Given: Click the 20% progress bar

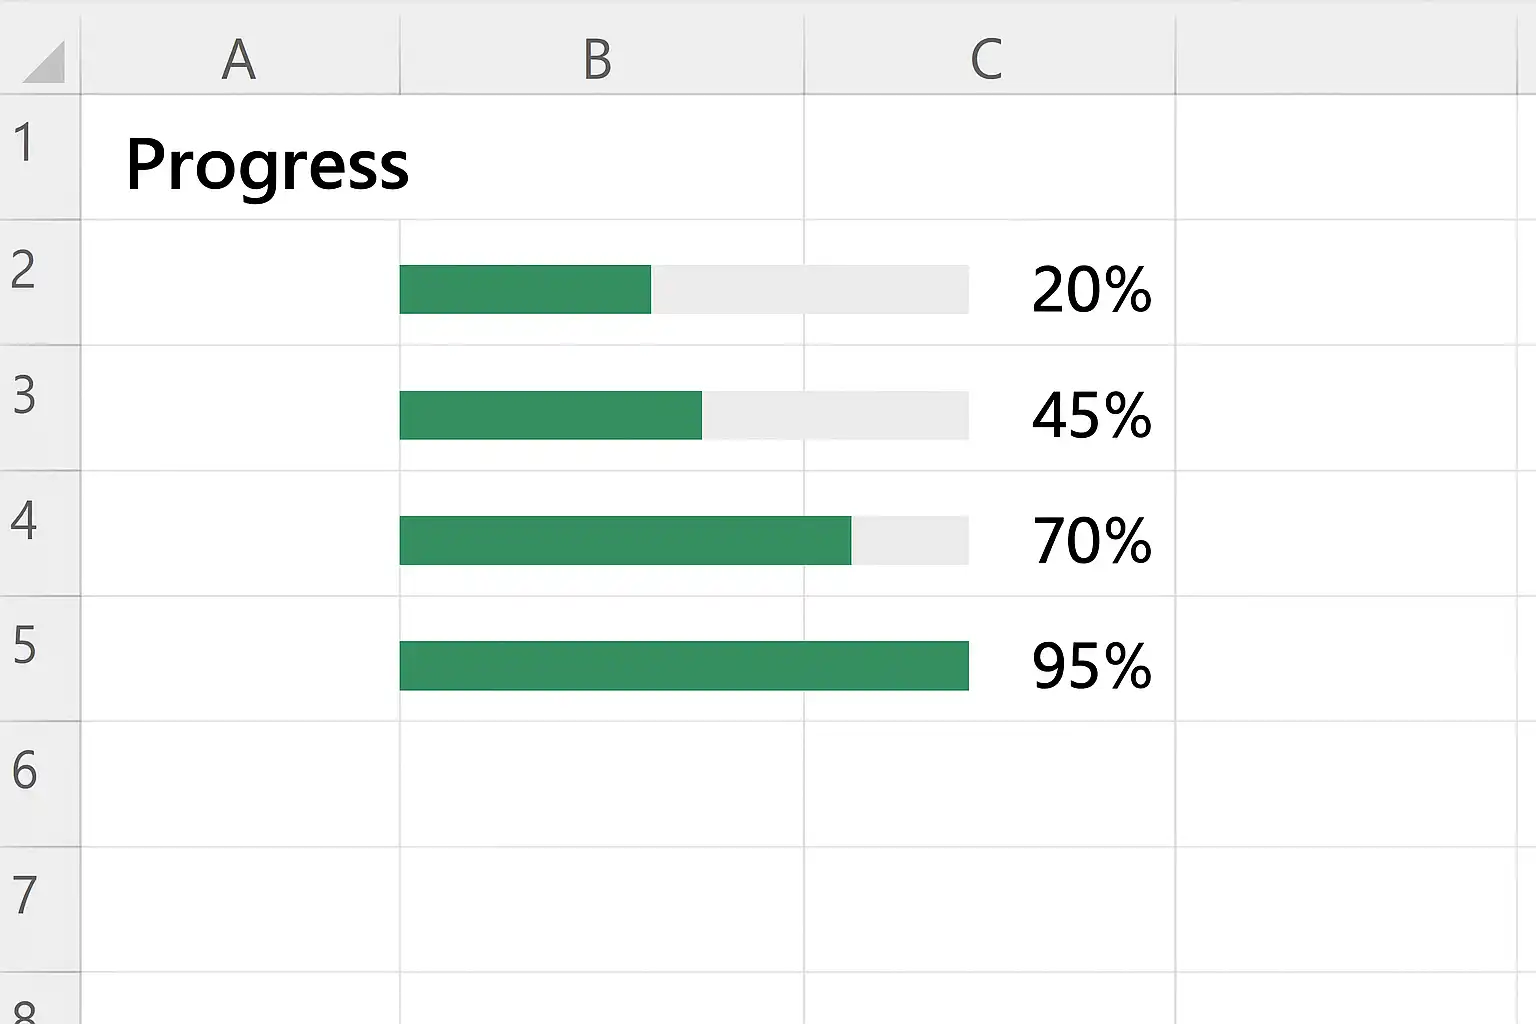Looking at the screenshot, I should point(684,290).
